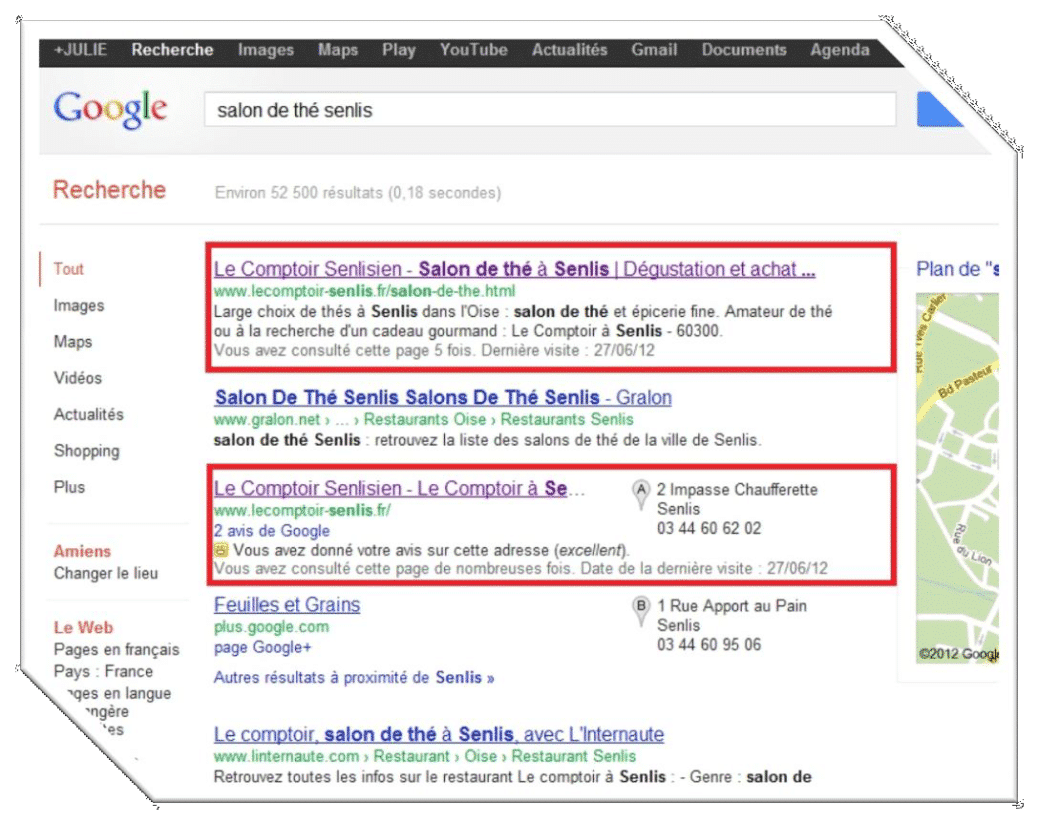This screenshot has height=823, width=1038.
Task: Select the Tout filter in left sidebar
Action: pyautogui.click(x=69, y=269)
